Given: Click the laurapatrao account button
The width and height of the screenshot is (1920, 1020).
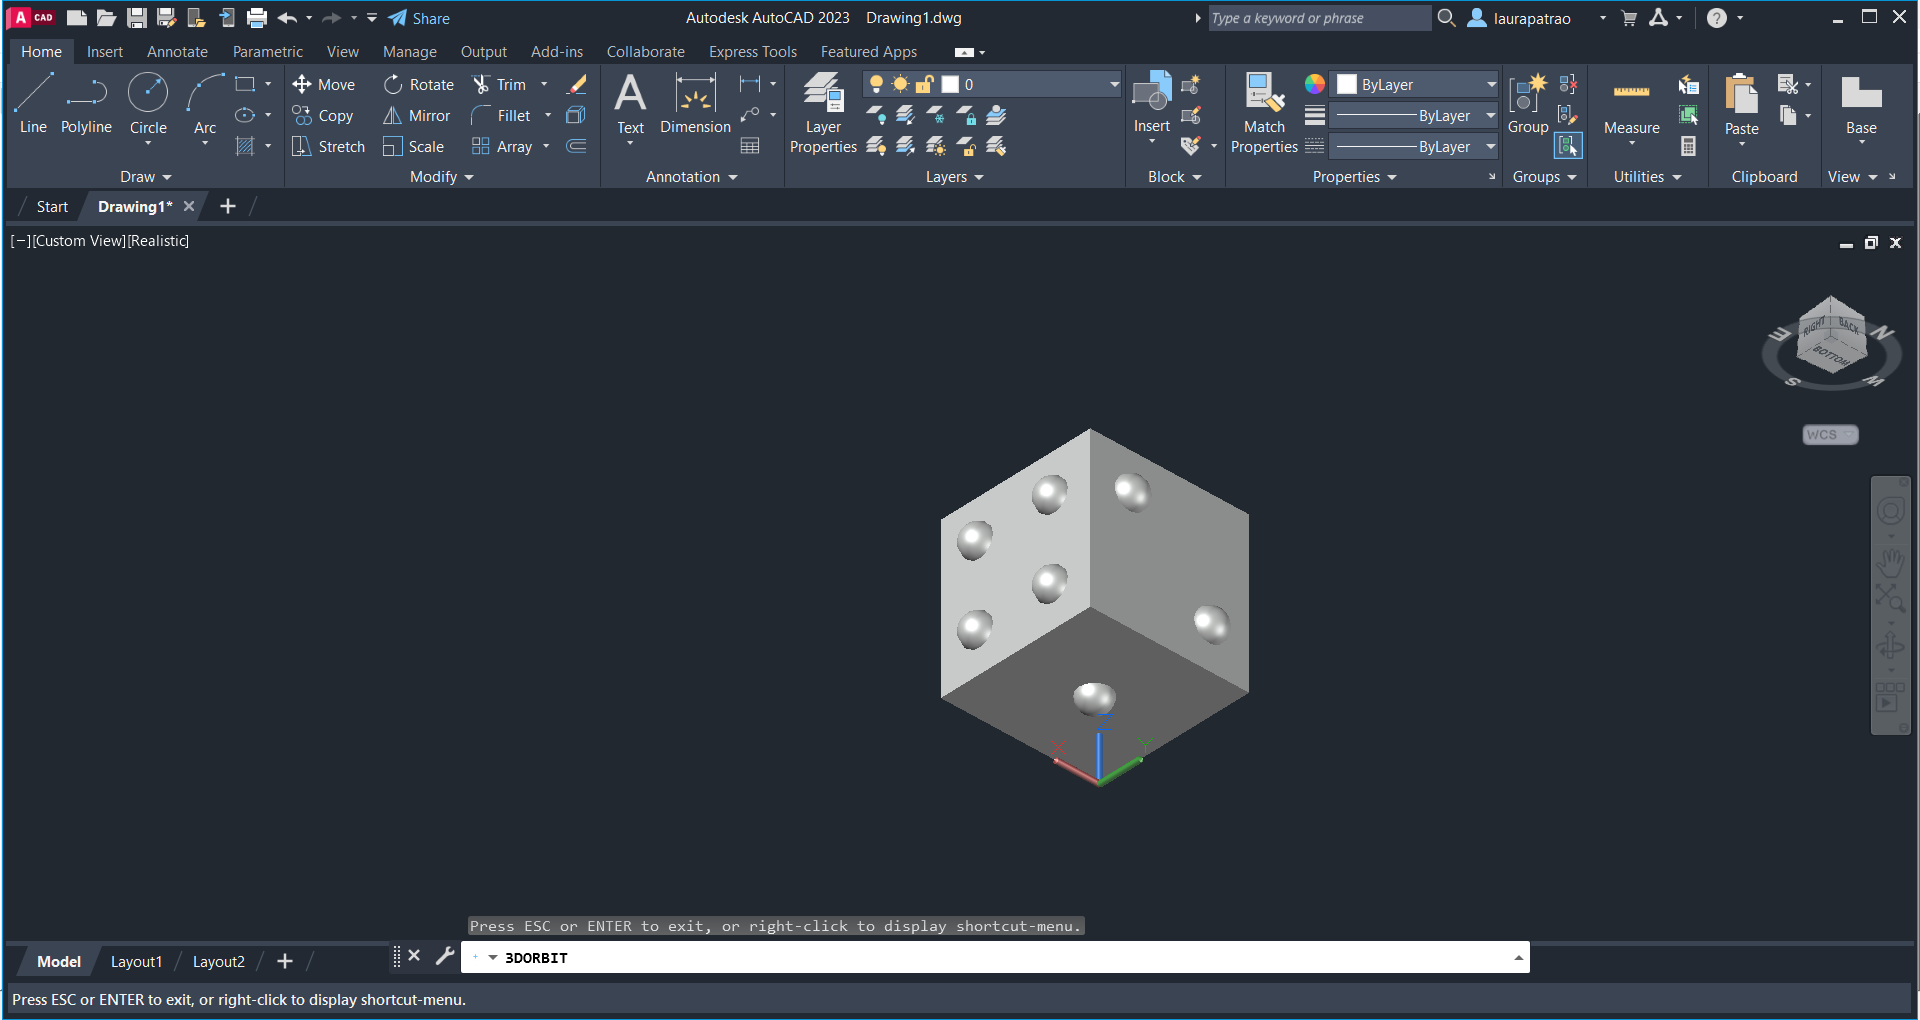Looking at the screenshot, I should [1520, 18].
